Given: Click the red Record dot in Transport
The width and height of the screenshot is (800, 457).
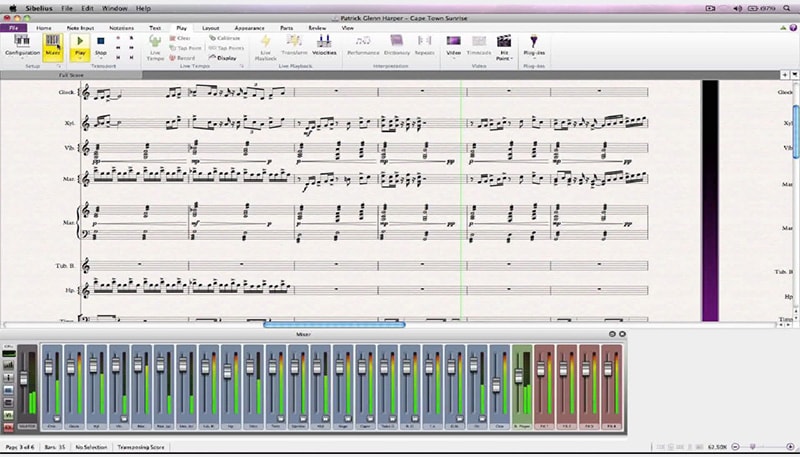Looking at the screenshot, I should 118,38.
